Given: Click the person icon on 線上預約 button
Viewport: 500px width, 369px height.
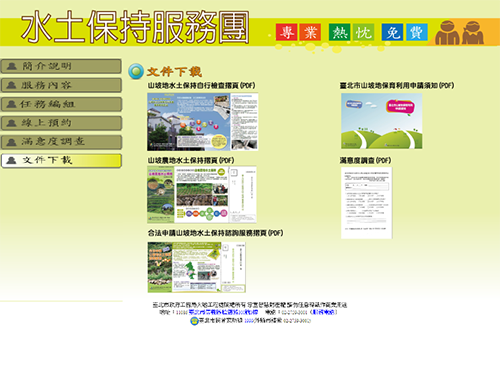Looking at the screenshot, I should pyautogui.click(x=12, y=123).
